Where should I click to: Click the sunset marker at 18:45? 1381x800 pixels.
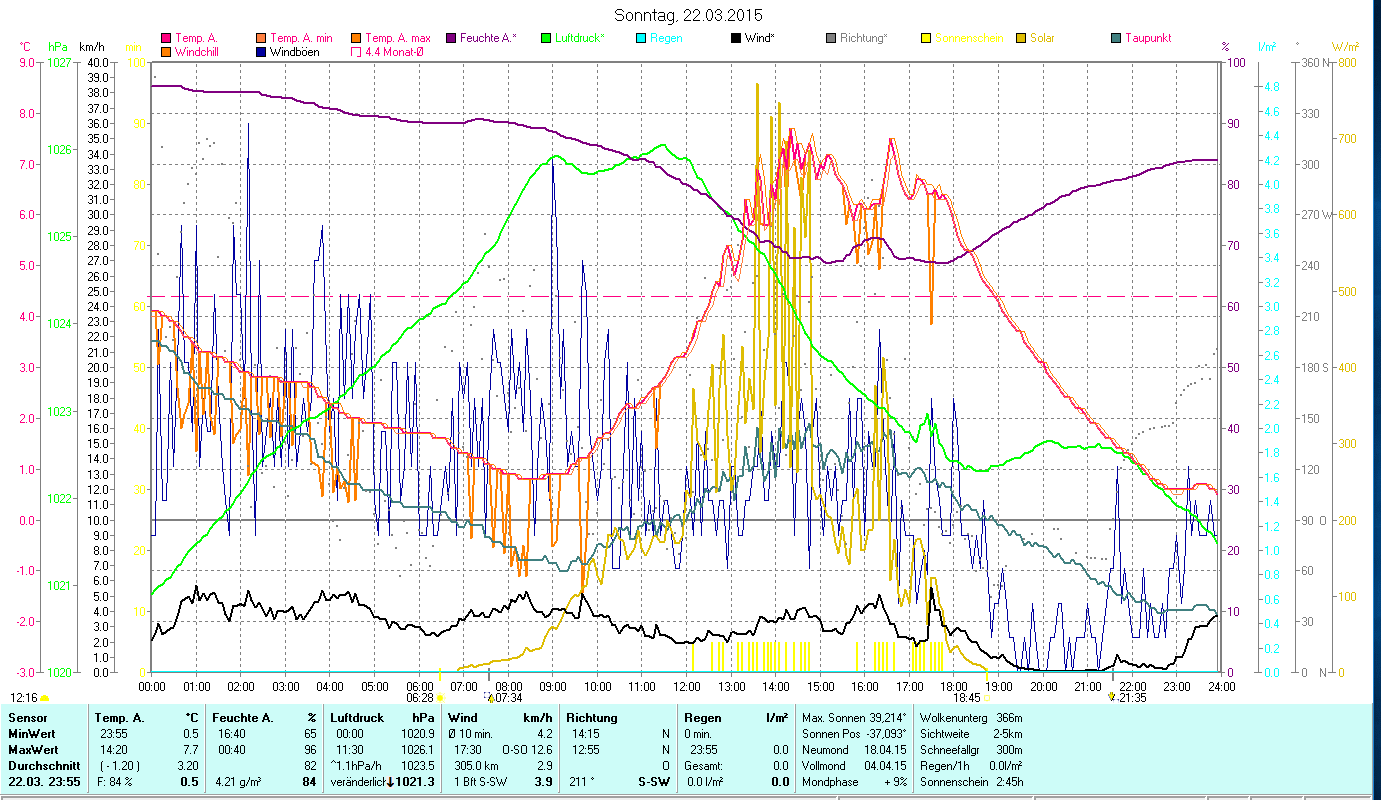pos(986,698)
